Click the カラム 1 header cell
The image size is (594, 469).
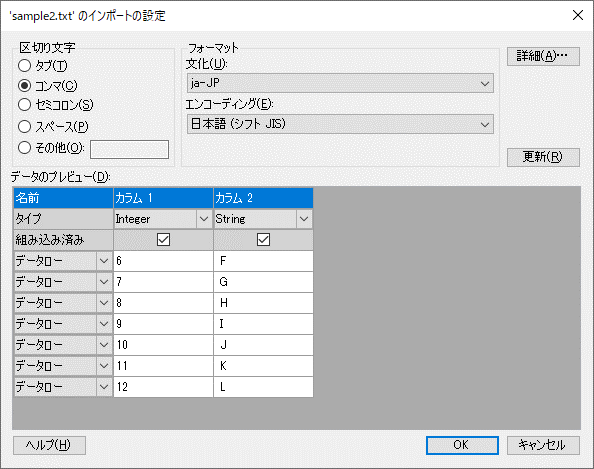pyautogui.click(x=163, y=198)
